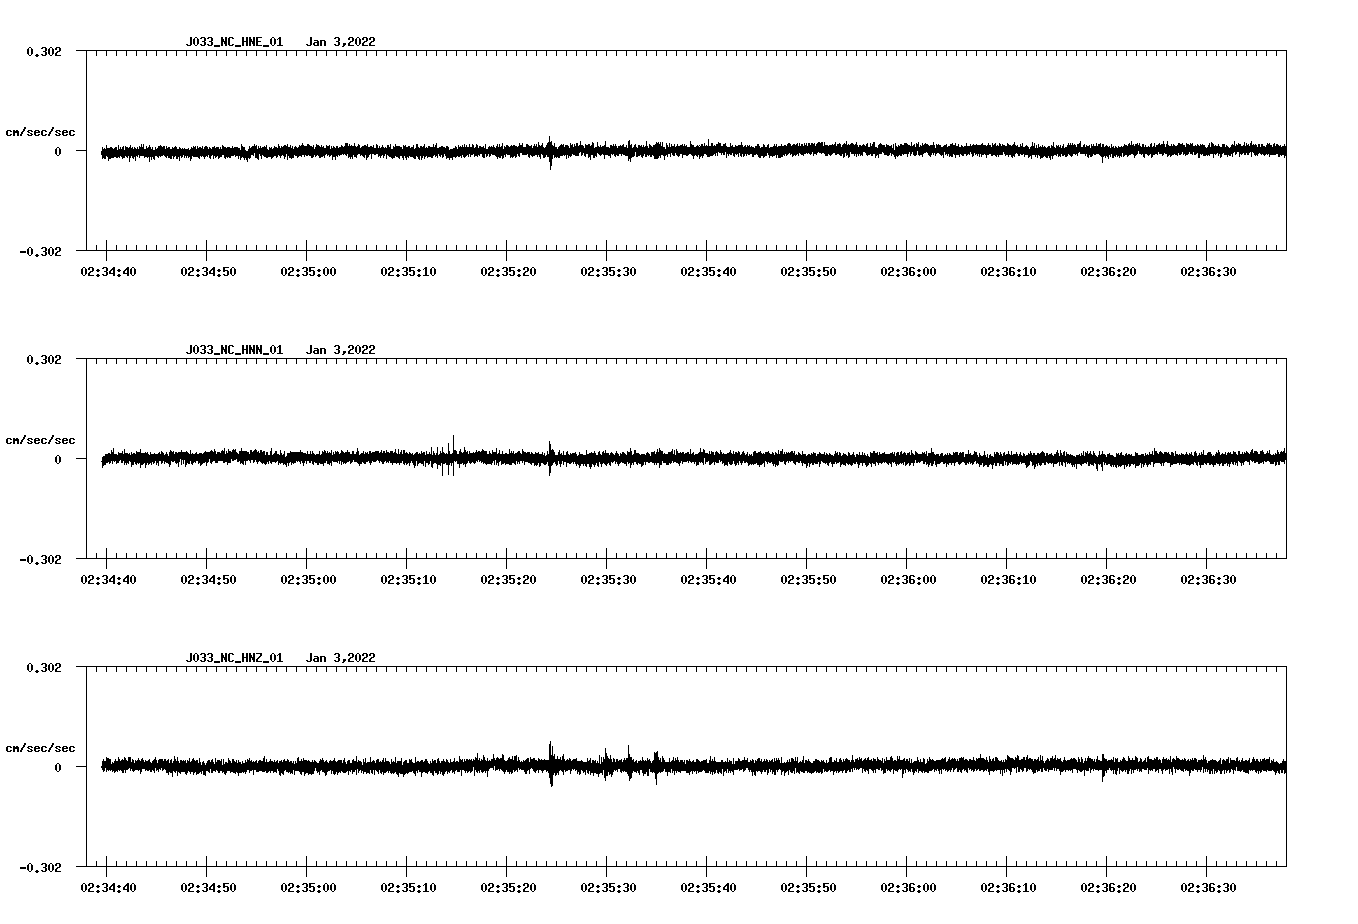Image resolution: width=1358 pixels, height=924 pixels.
Task: Click the zero amplitude label on HNE axis
Action: (x=58, y=151)
